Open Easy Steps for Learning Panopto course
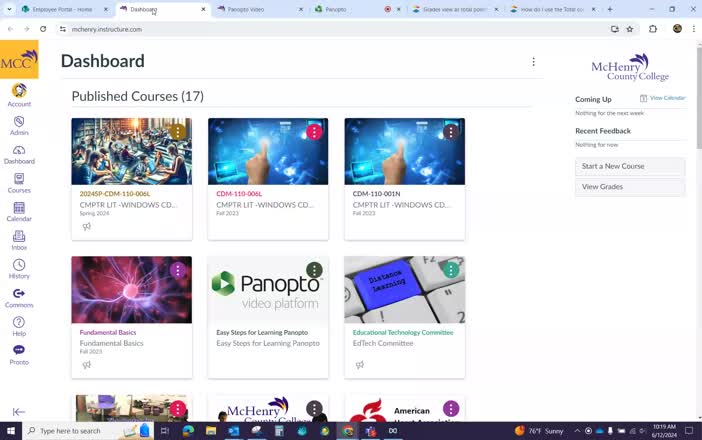 pyautogui.click(x=262, y=333)
